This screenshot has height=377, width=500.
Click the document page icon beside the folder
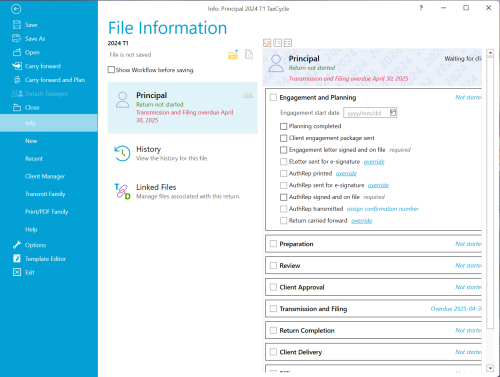click(x=249, y=54)
